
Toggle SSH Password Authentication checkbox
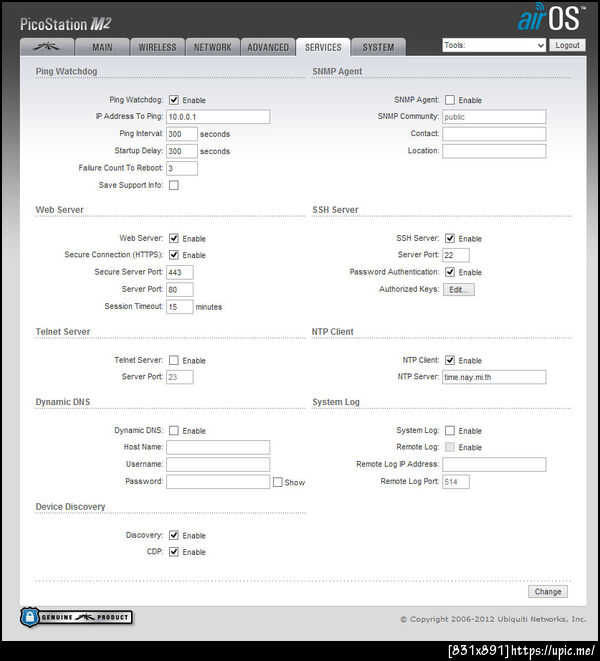(x=450, y=272)
